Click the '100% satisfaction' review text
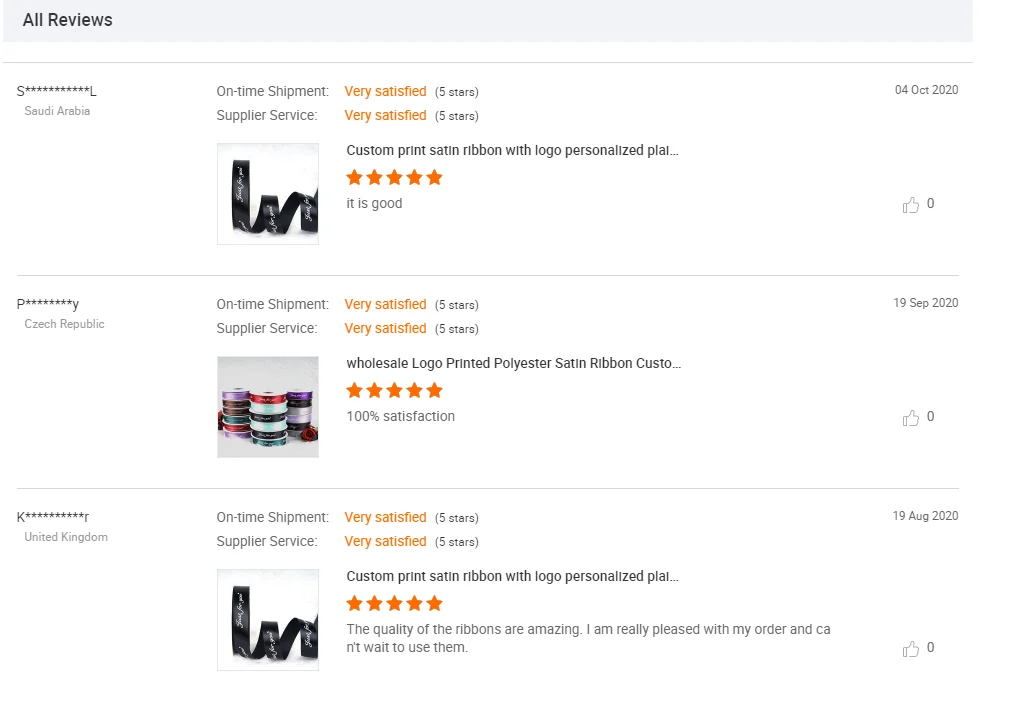The height and width of the screenshot is (702, 1013). [400, 416]
